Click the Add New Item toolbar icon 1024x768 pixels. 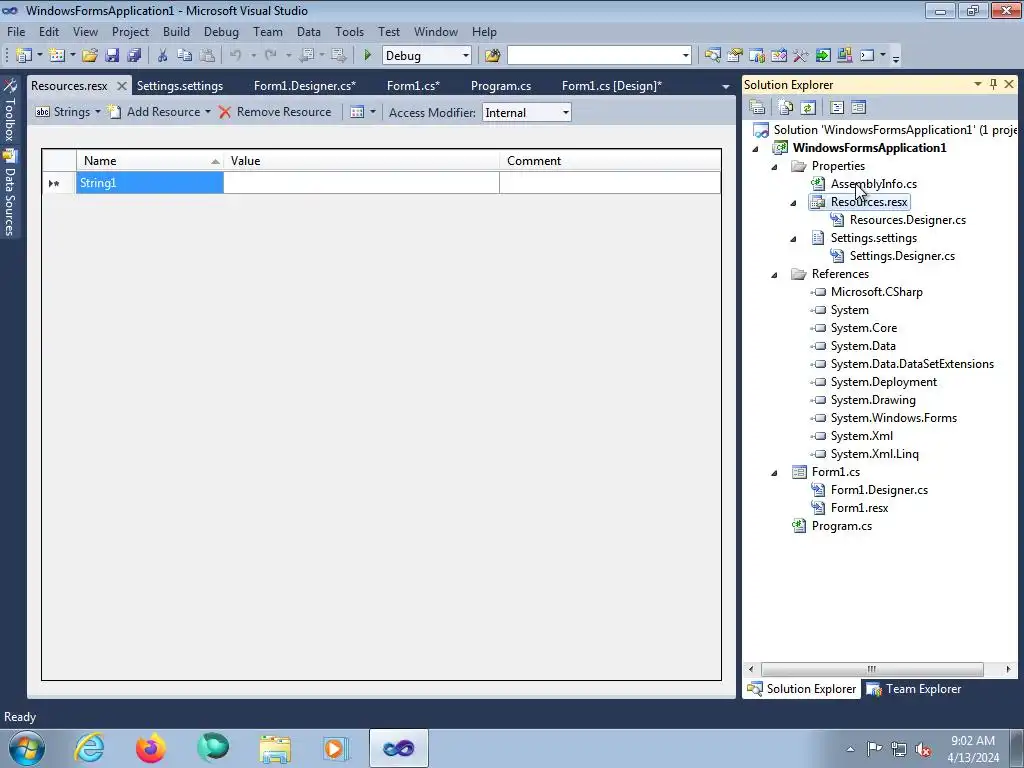(x=57, y=56)
